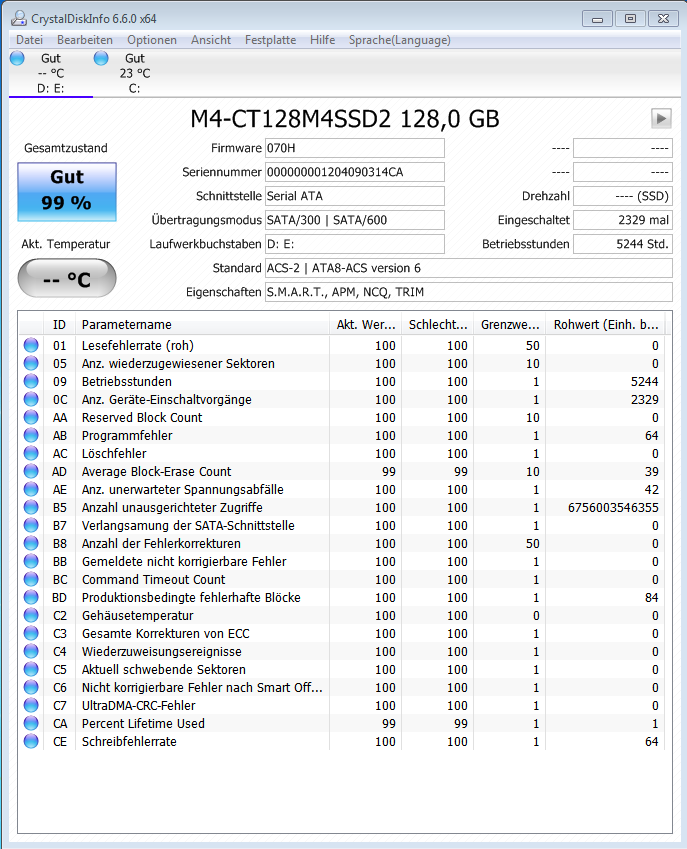Click the status orb of the BD fehlerhafte Blöcke row

pyautogui.click(x=31, y=597)
